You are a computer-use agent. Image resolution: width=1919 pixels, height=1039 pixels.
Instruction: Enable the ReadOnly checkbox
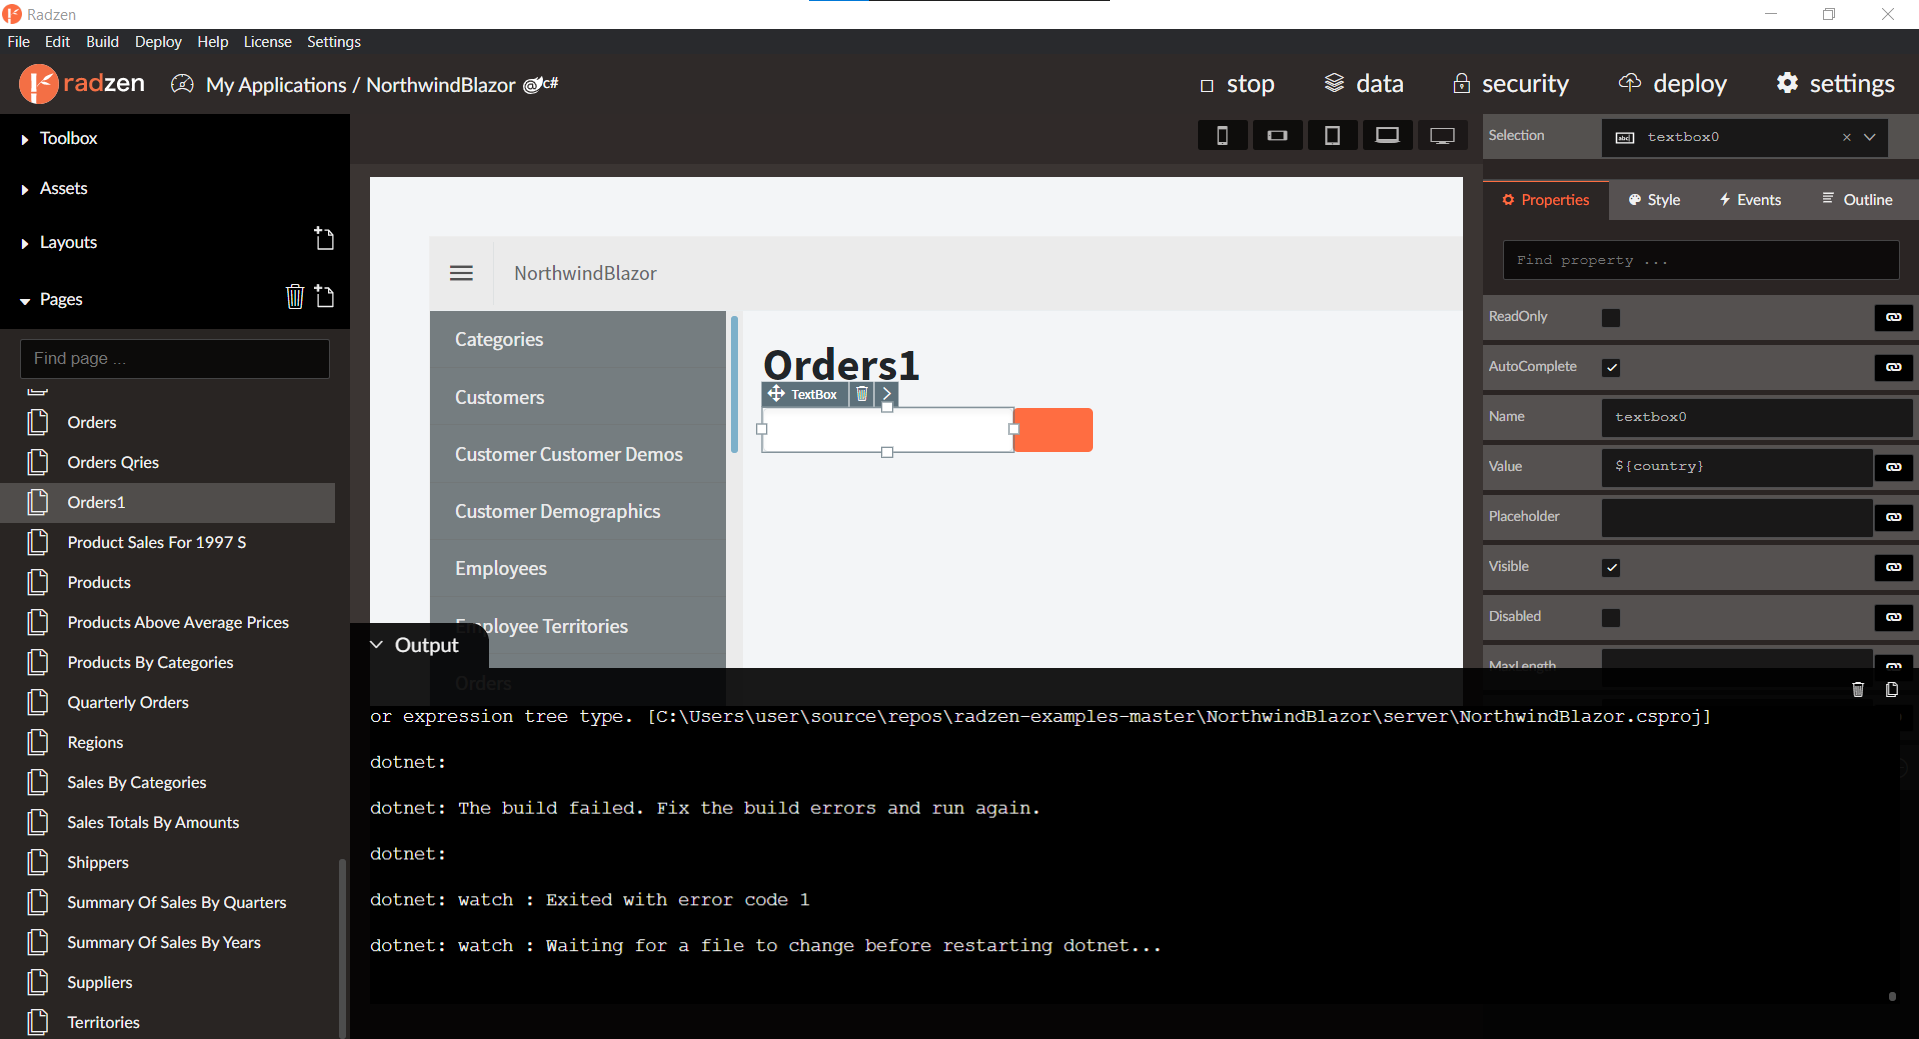pos(1610,317)
